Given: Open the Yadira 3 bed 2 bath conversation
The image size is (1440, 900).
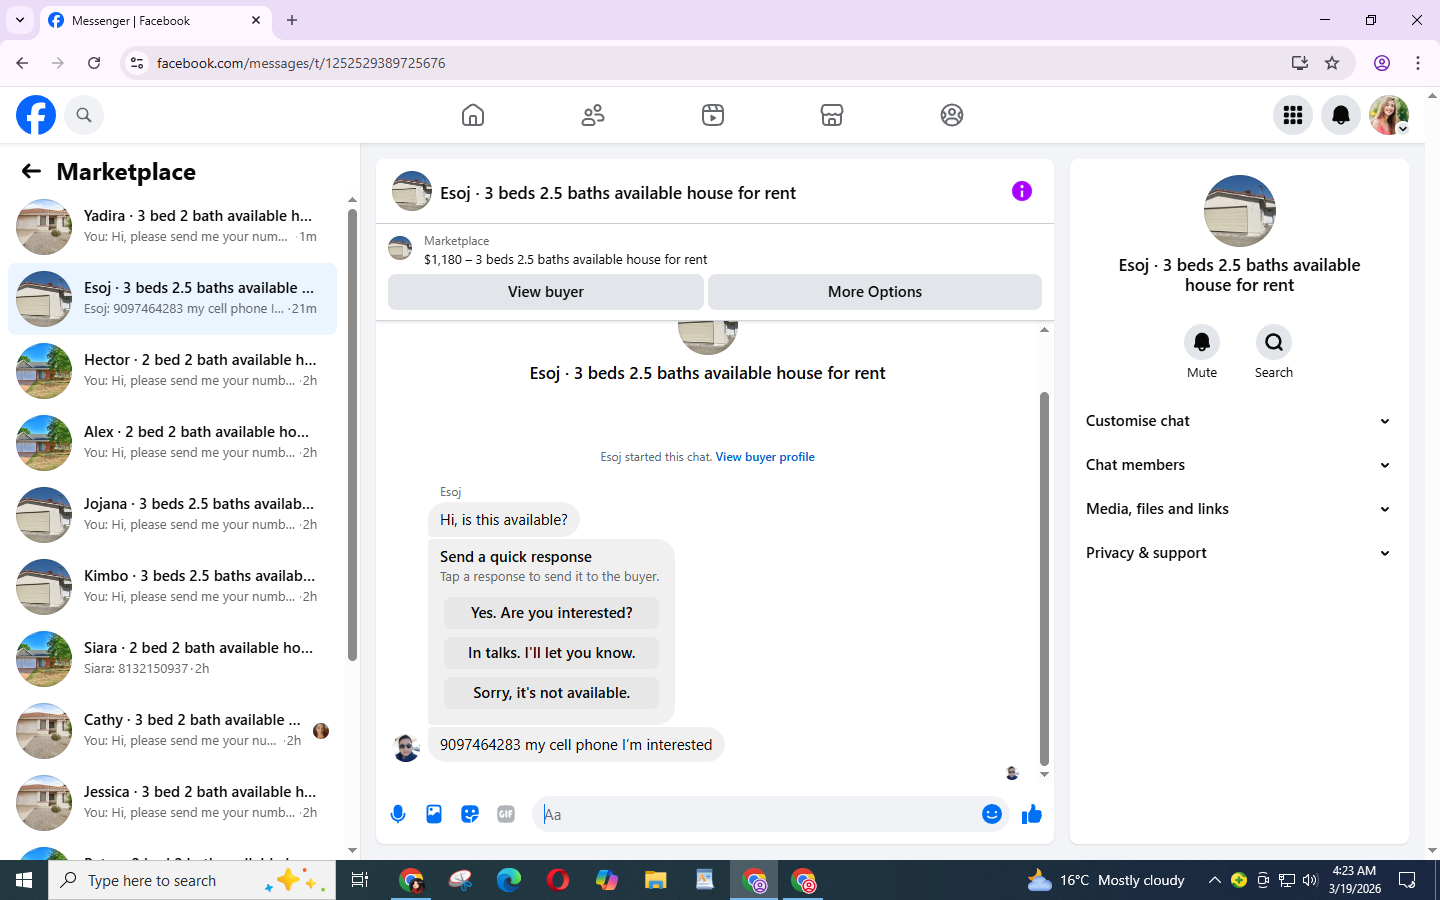Looking at the screenshot, I should tap(172, 227).
